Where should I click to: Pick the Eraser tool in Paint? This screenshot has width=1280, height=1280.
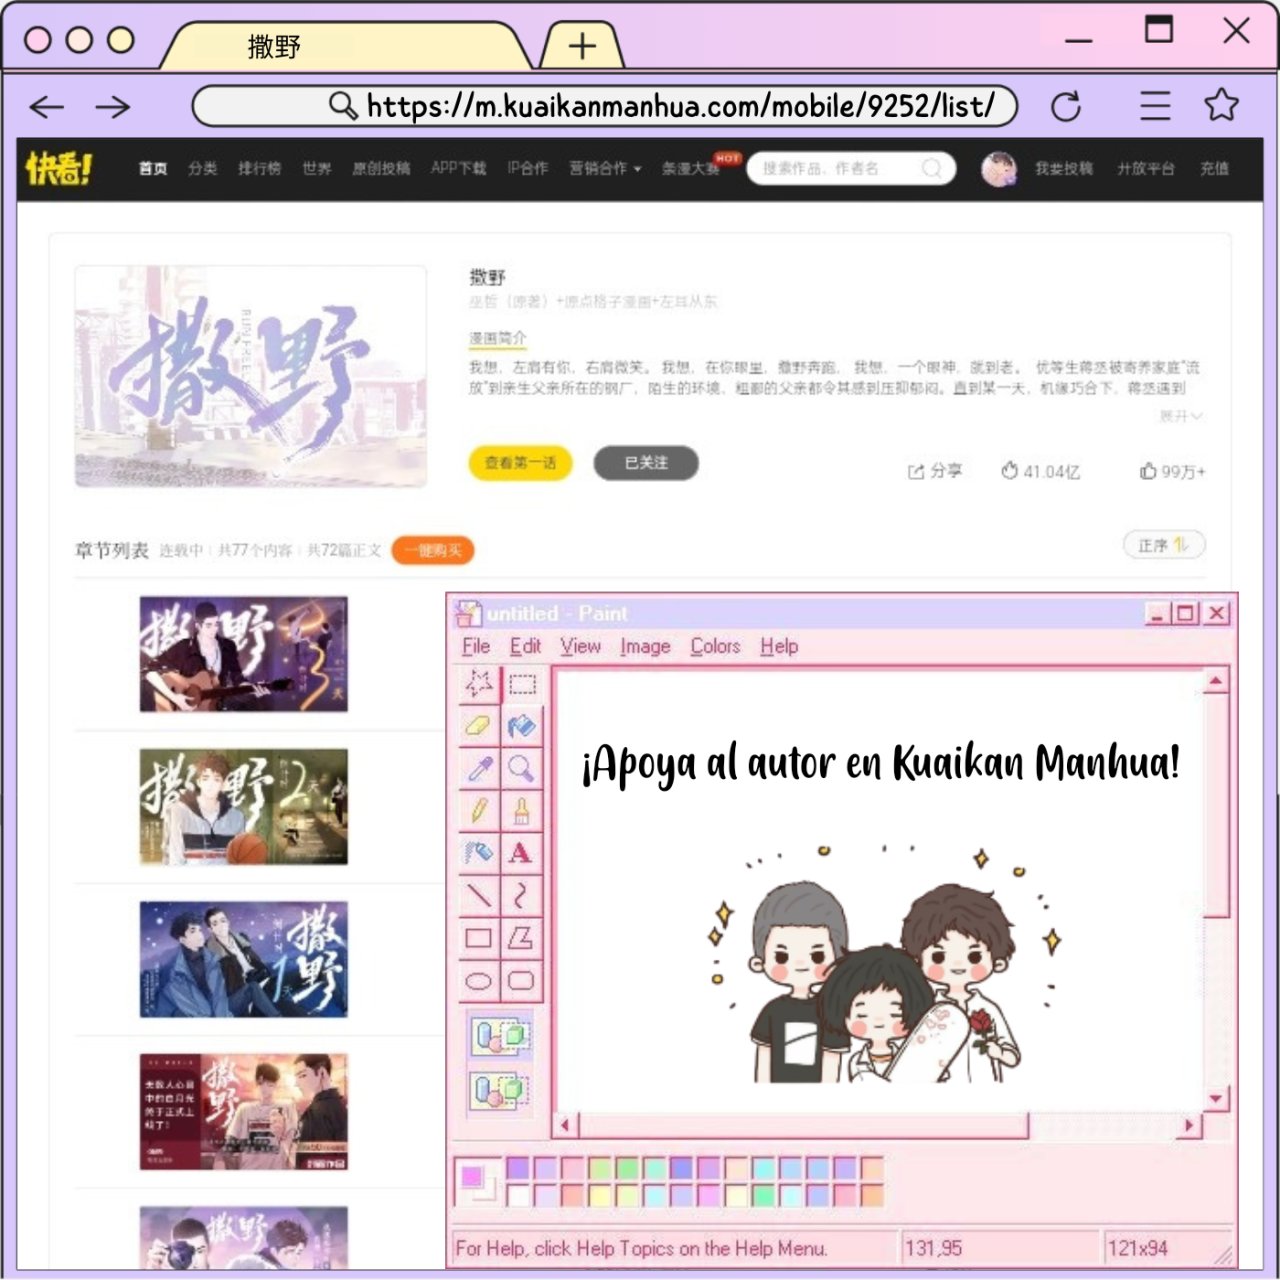[479, 726]
